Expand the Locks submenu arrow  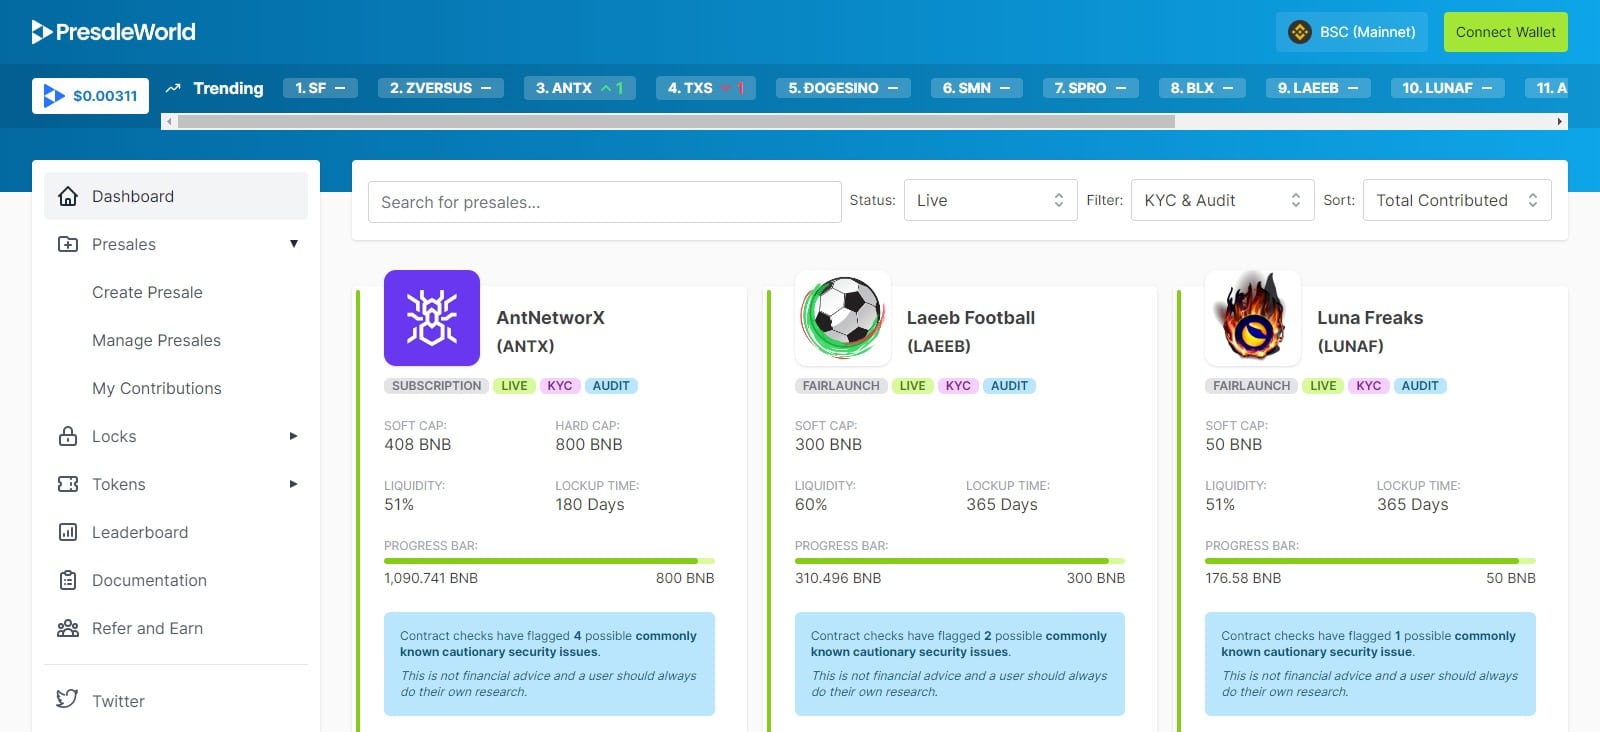tap(294, 436)
